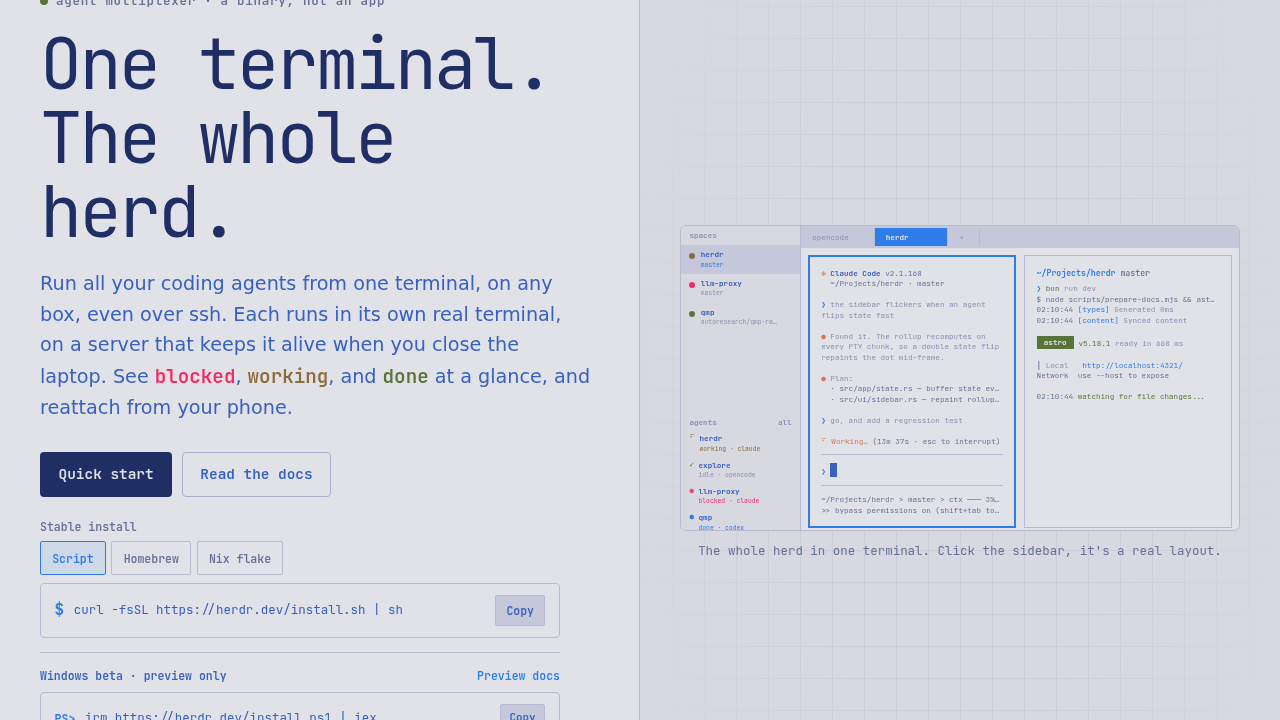The height and width of the screenshot is (720, 1280).
Task: Click the blue done dot for qmp agent
Action: (x=692, y=517)
